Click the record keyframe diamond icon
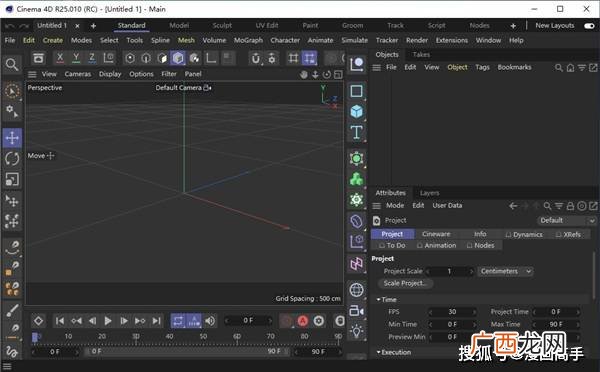Viewport: 600px width, 372px height. [38, 321]
